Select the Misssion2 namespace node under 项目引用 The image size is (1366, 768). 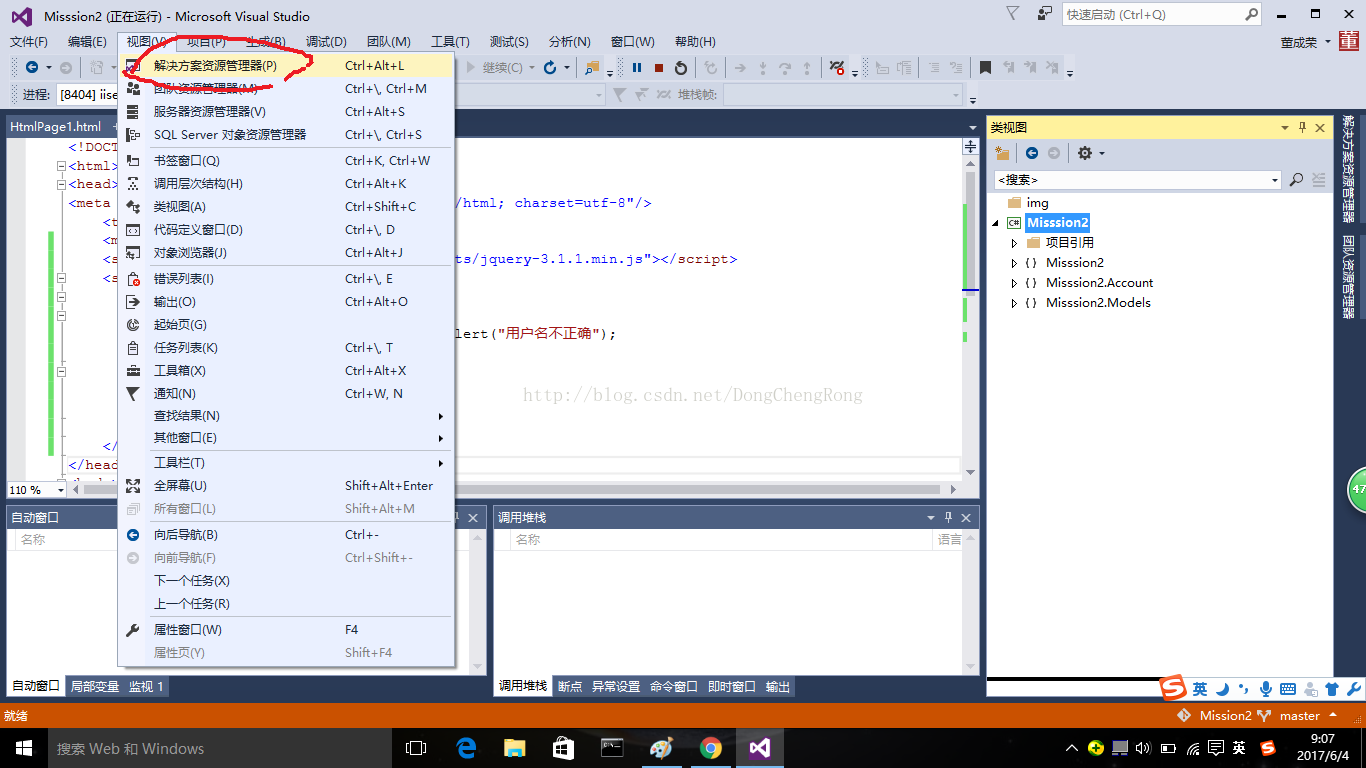(1075, 263)
